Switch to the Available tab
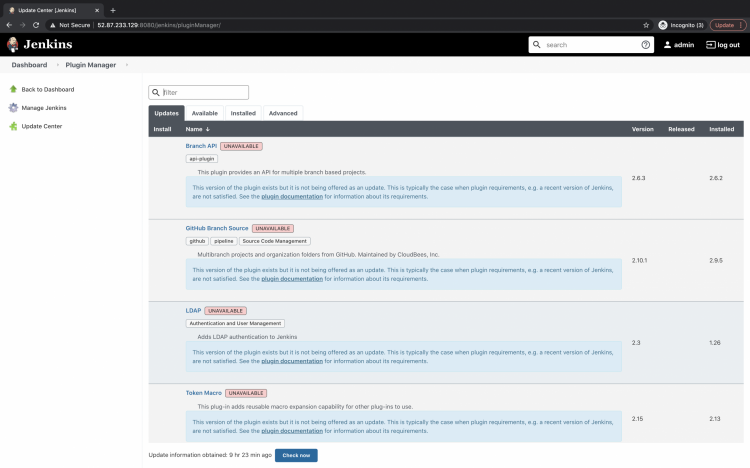 pyautogui.click(x=205, y=113)
